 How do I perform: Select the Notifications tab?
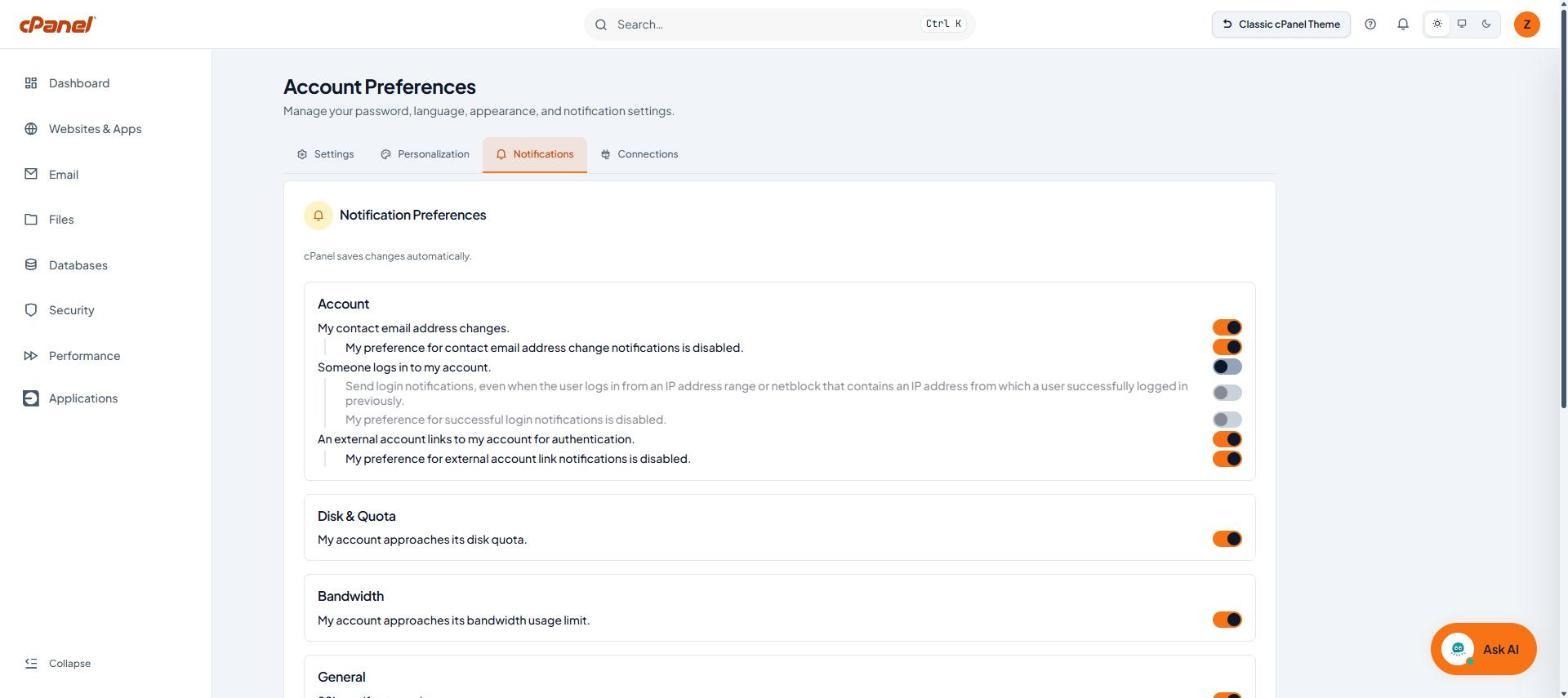tap(535, 154)
